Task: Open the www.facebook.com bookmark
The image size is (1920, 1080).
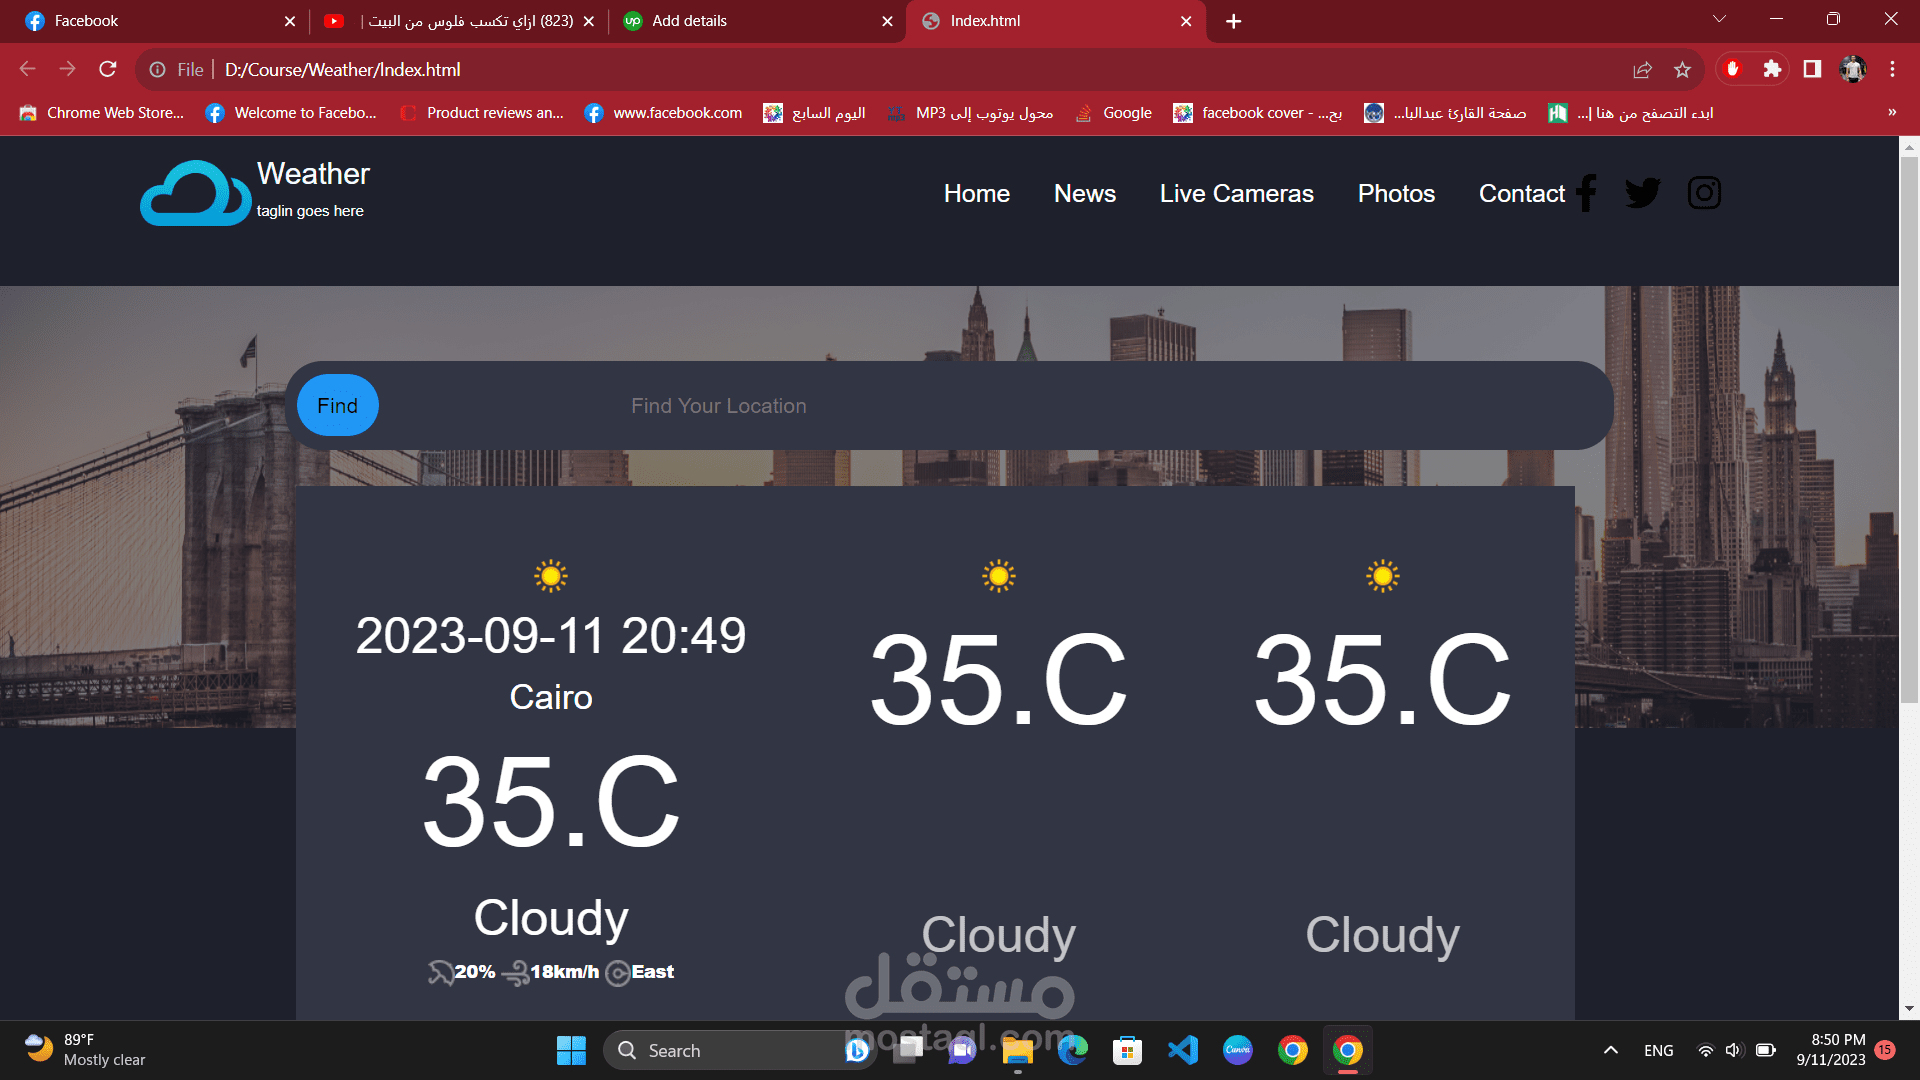Action: (663, 113)
